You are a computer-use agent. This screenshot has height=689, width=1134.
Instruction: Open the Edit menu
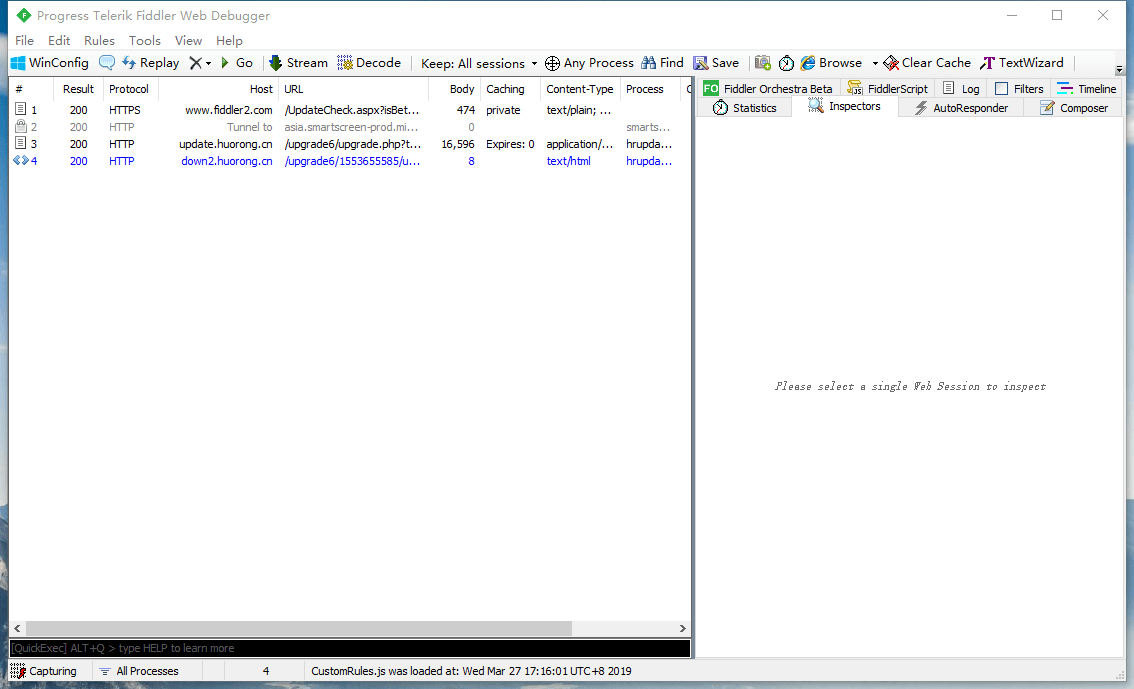(x=59, y=40)
